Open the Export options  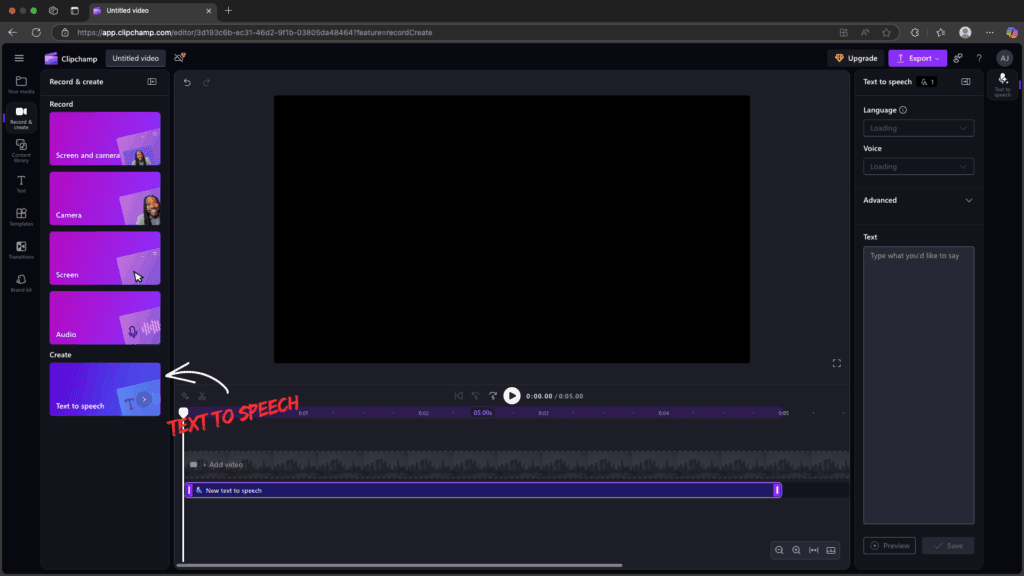point(917,57)
